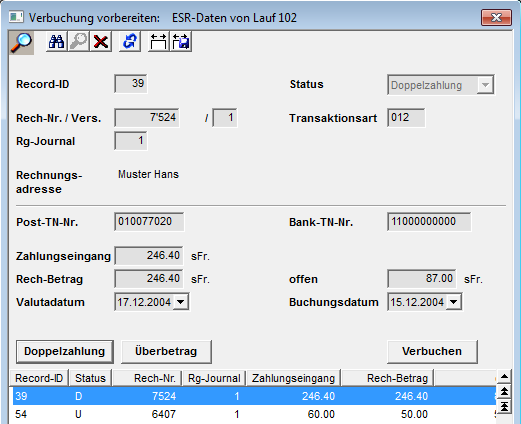Screen dimensions: 521x424
Task: Click the blue refresh arrows icon
Action: click(x=130, y=42)
